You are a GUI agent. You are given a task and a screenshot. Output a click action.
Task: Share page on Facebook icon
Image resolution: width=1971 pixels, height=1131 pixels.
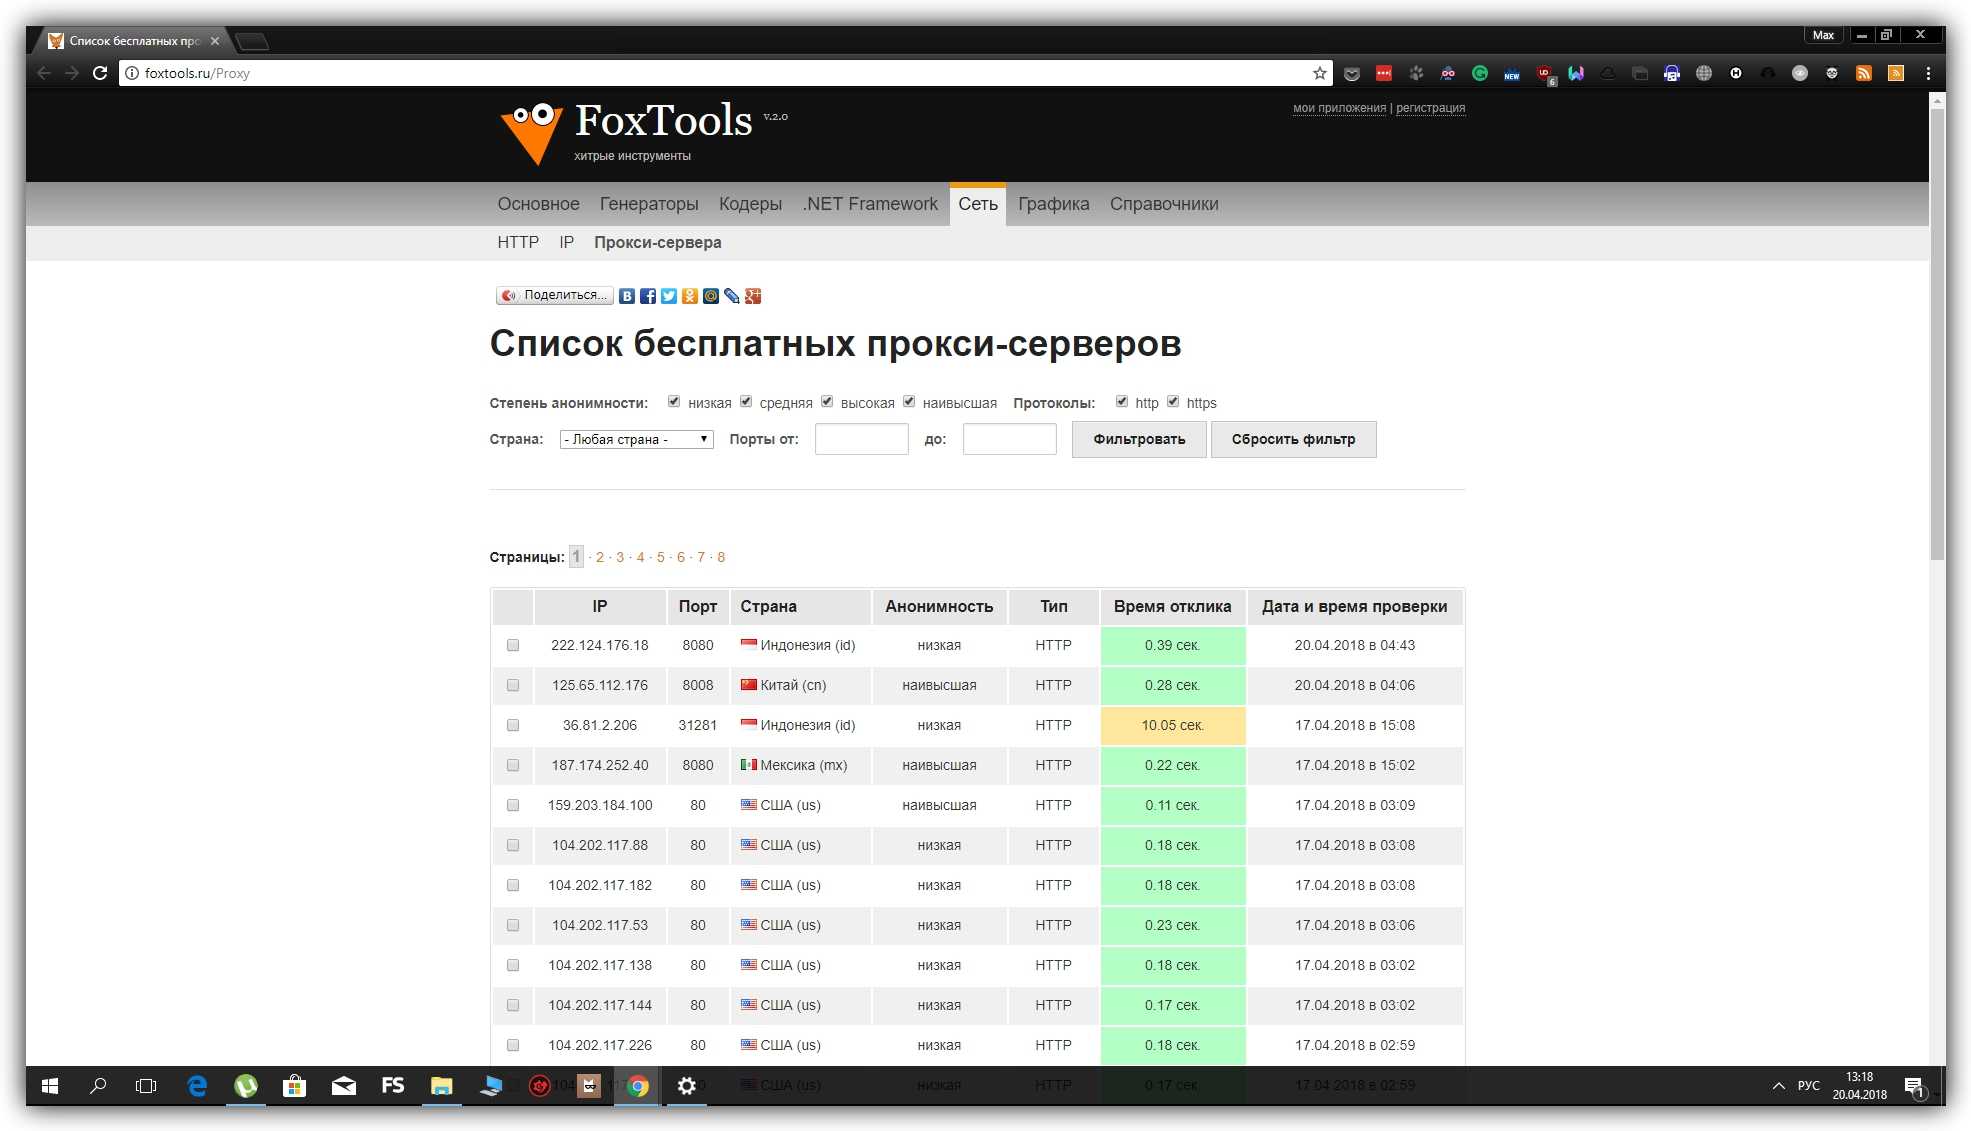tap(648, 296)
